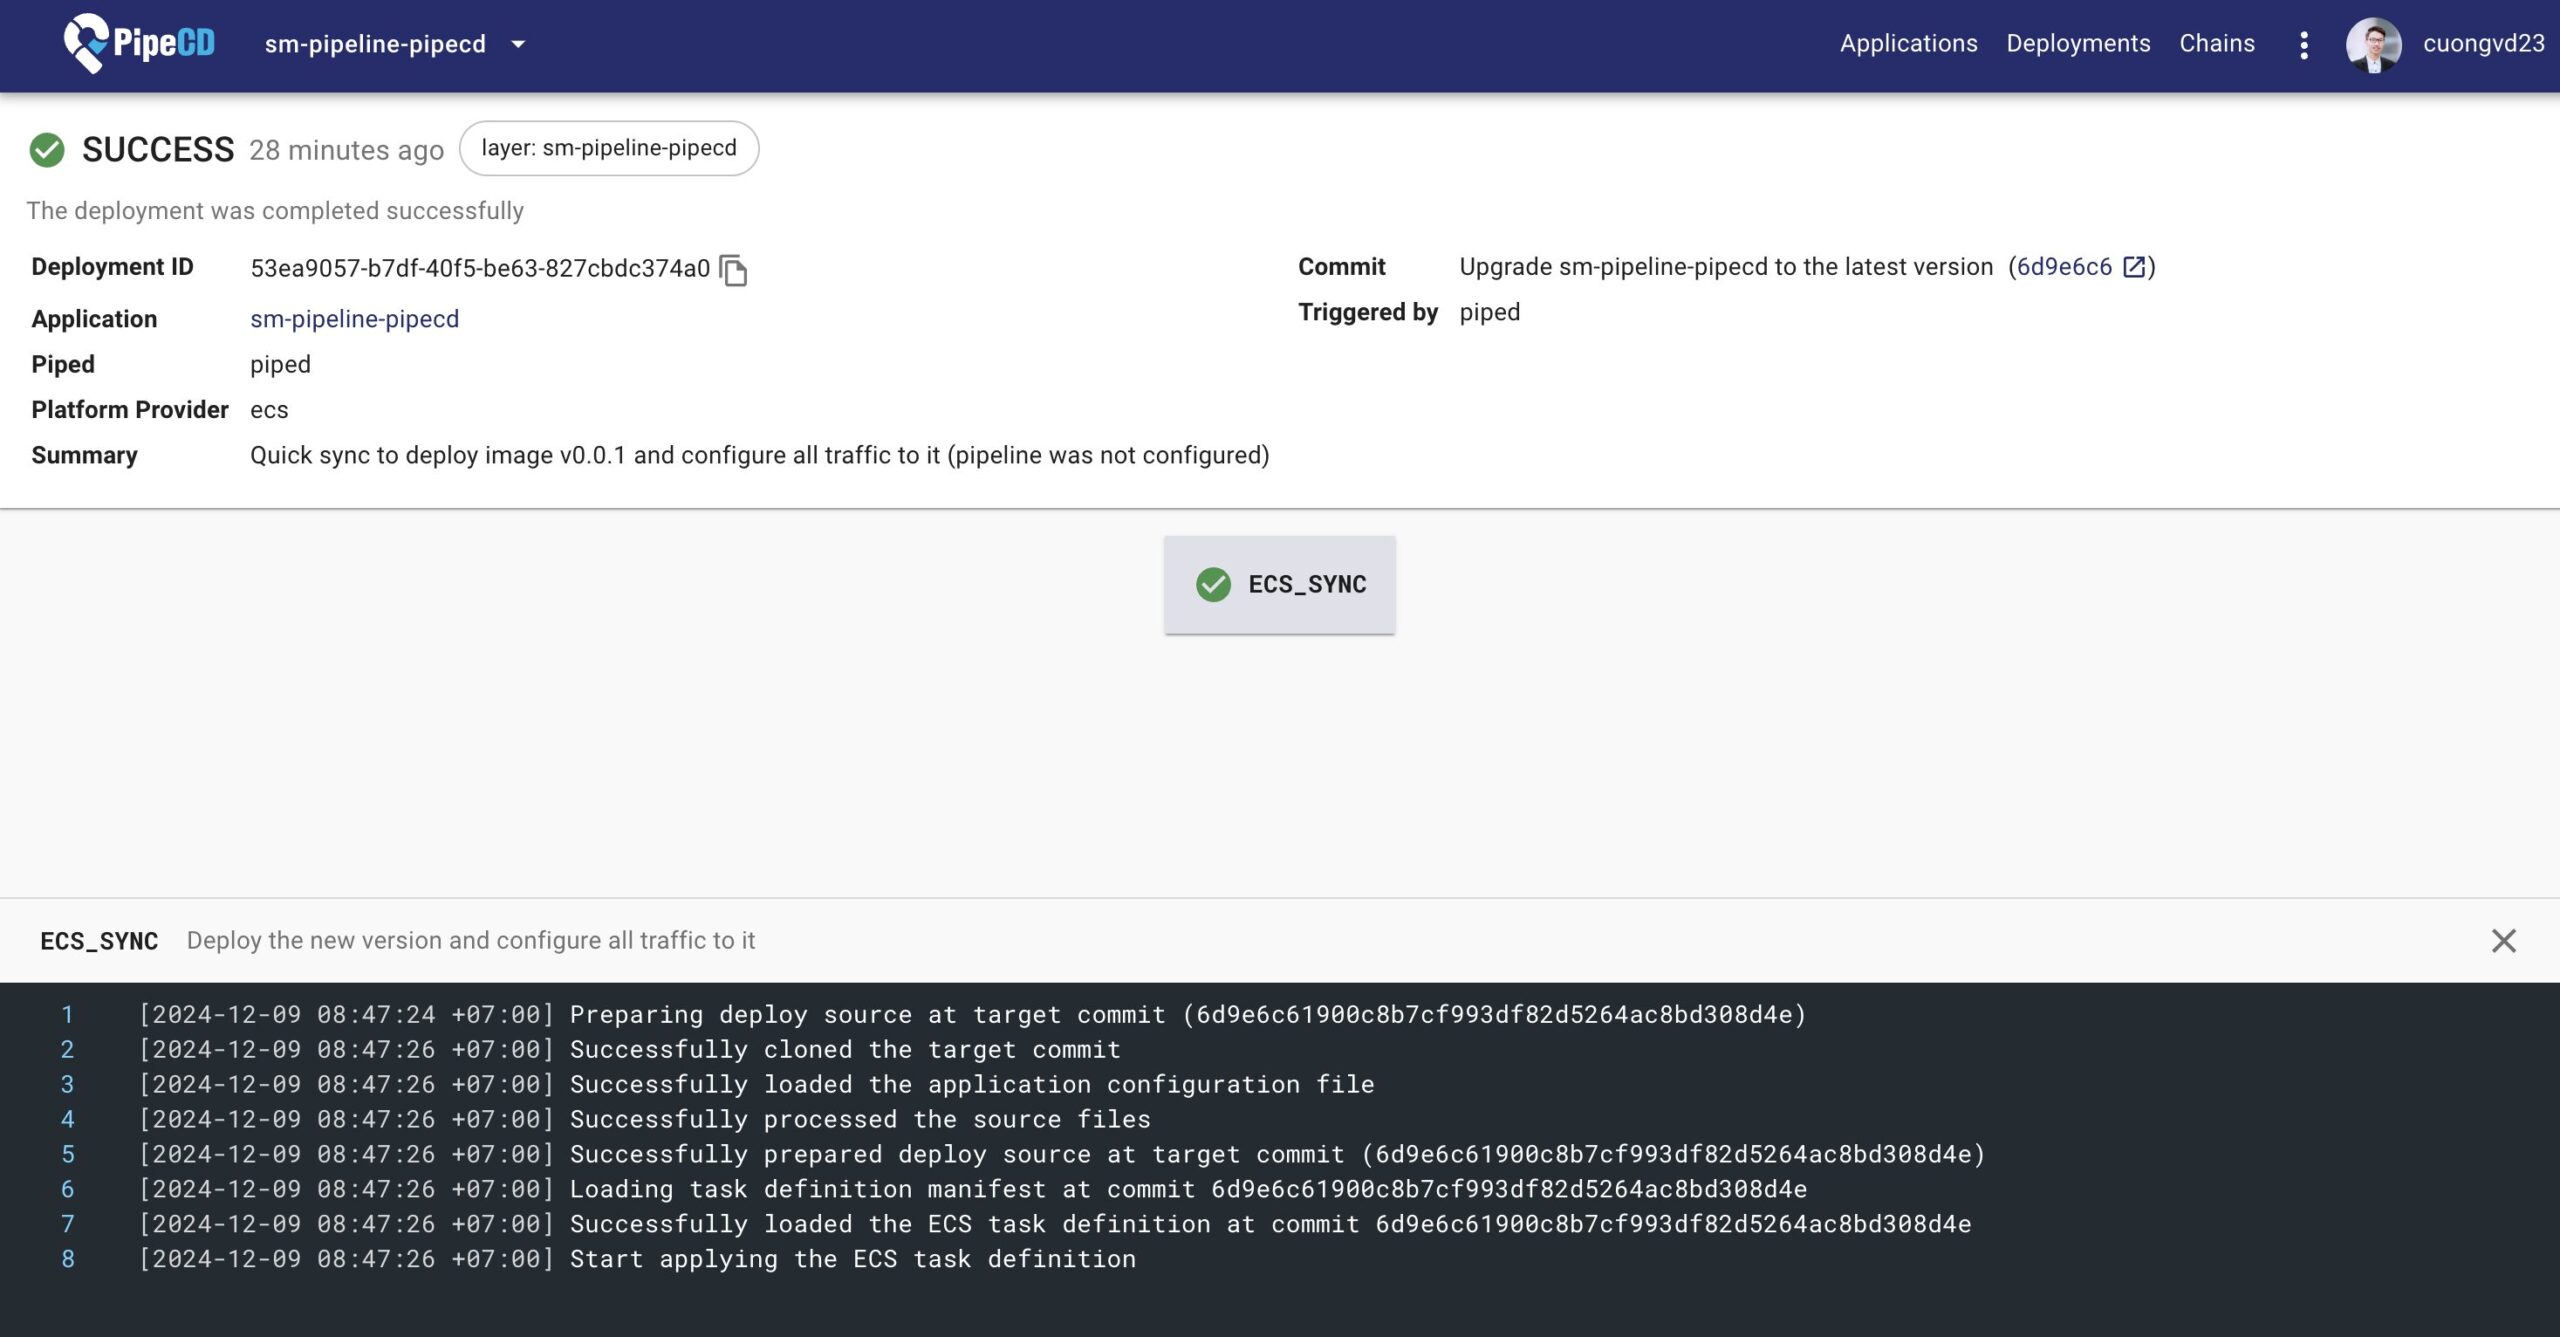Click the SUCCESS status icon
Viewport: 2560px width, 1337px height.
[x=46, y=151]
